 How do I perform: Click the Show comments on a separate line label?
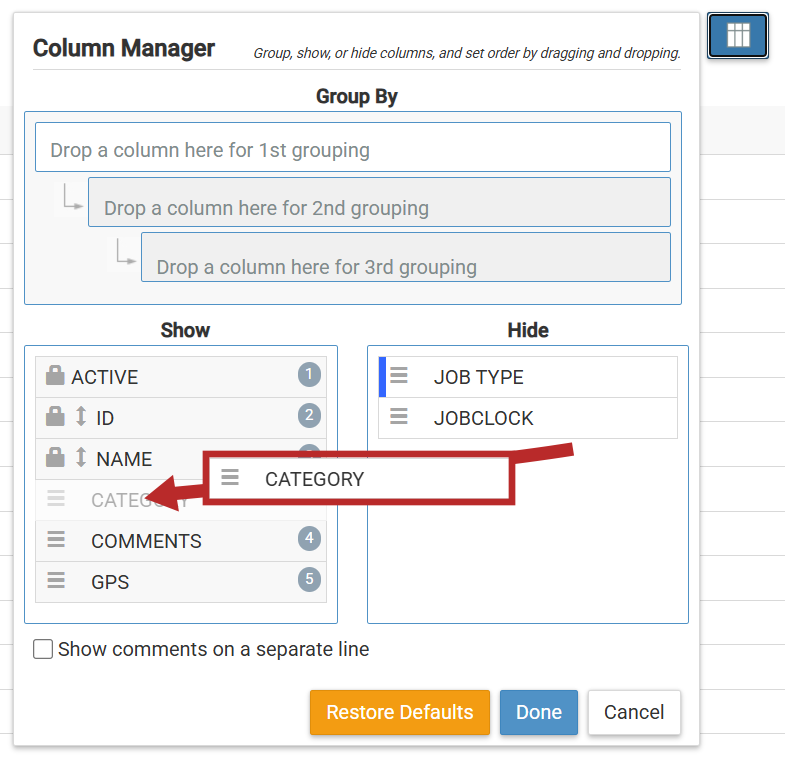point(214,649)
